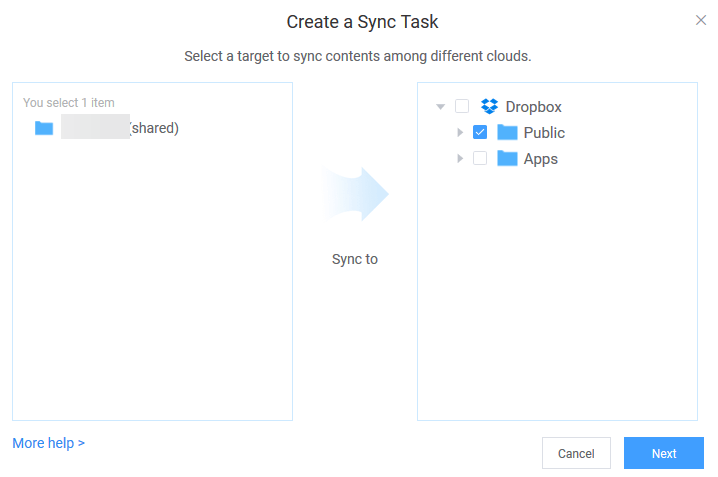The width and height of the screenshot is (718, 477).
Task: Click the large Sync to arrow graphic
Action: coord(356,193)
